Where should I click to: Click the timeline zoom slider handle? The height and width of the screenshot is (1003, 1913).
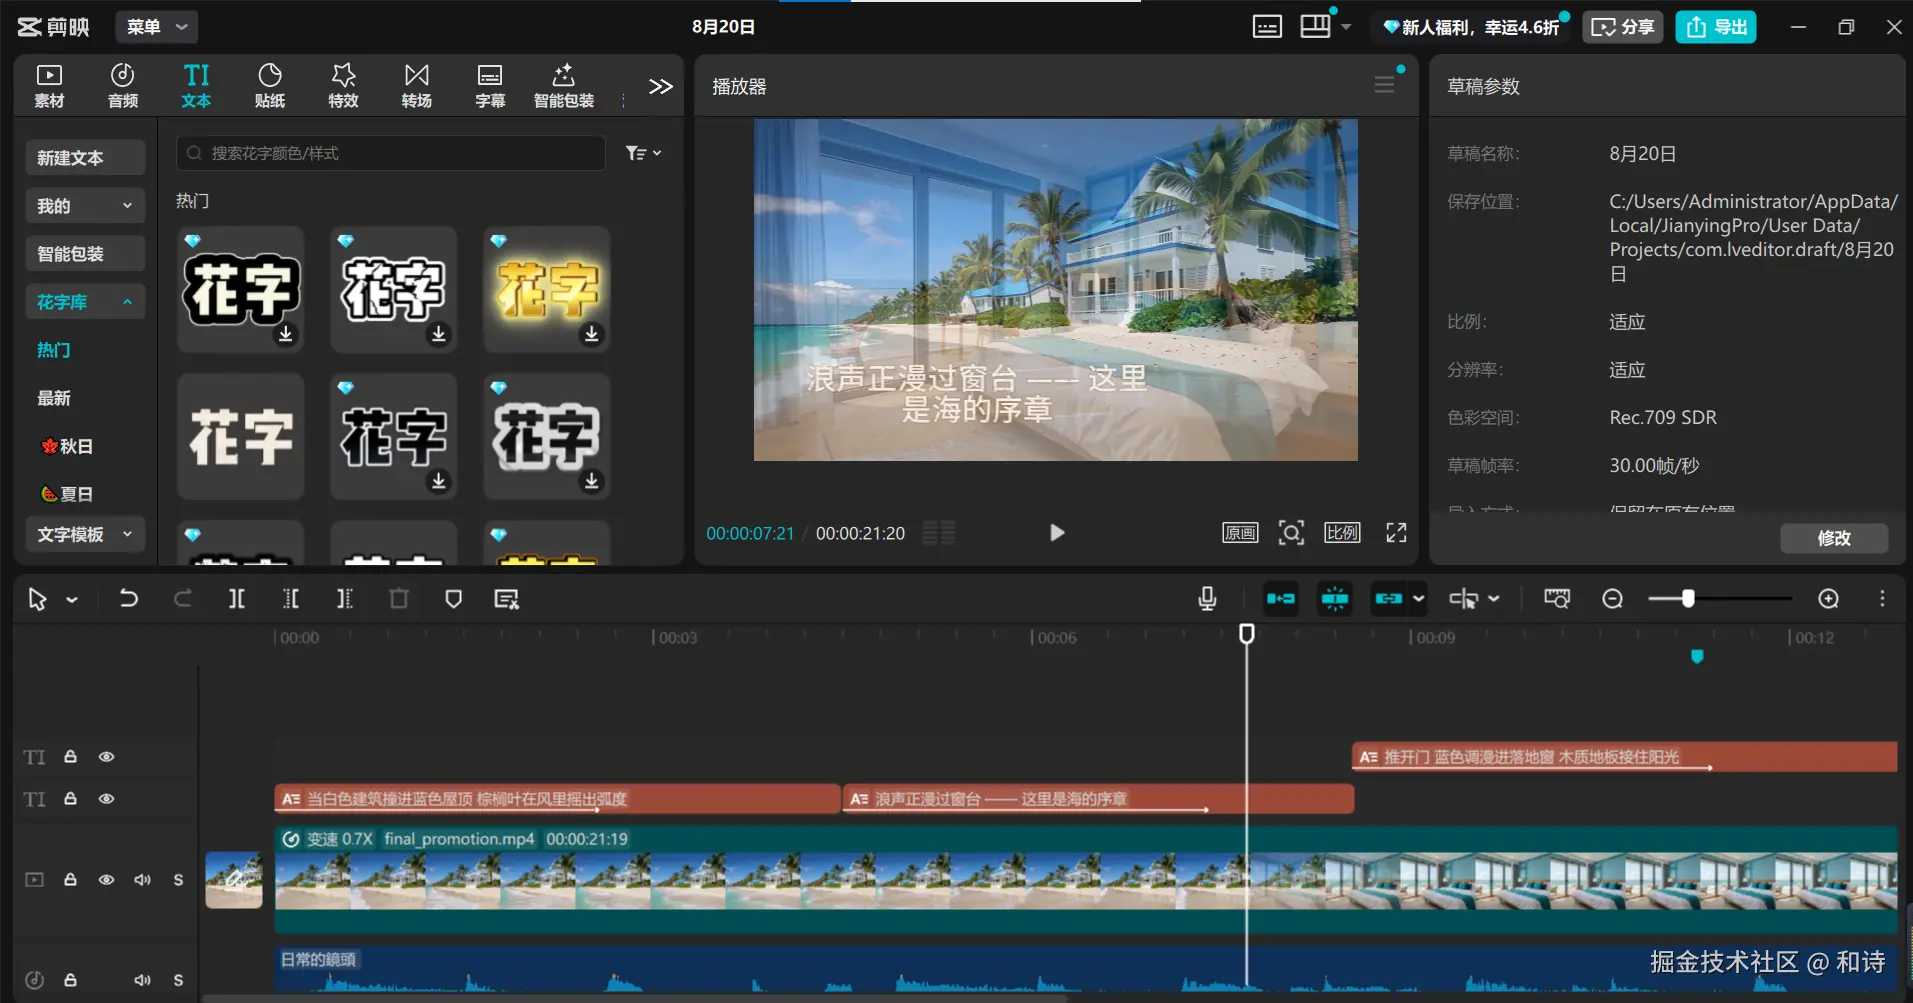point(1688,599)
